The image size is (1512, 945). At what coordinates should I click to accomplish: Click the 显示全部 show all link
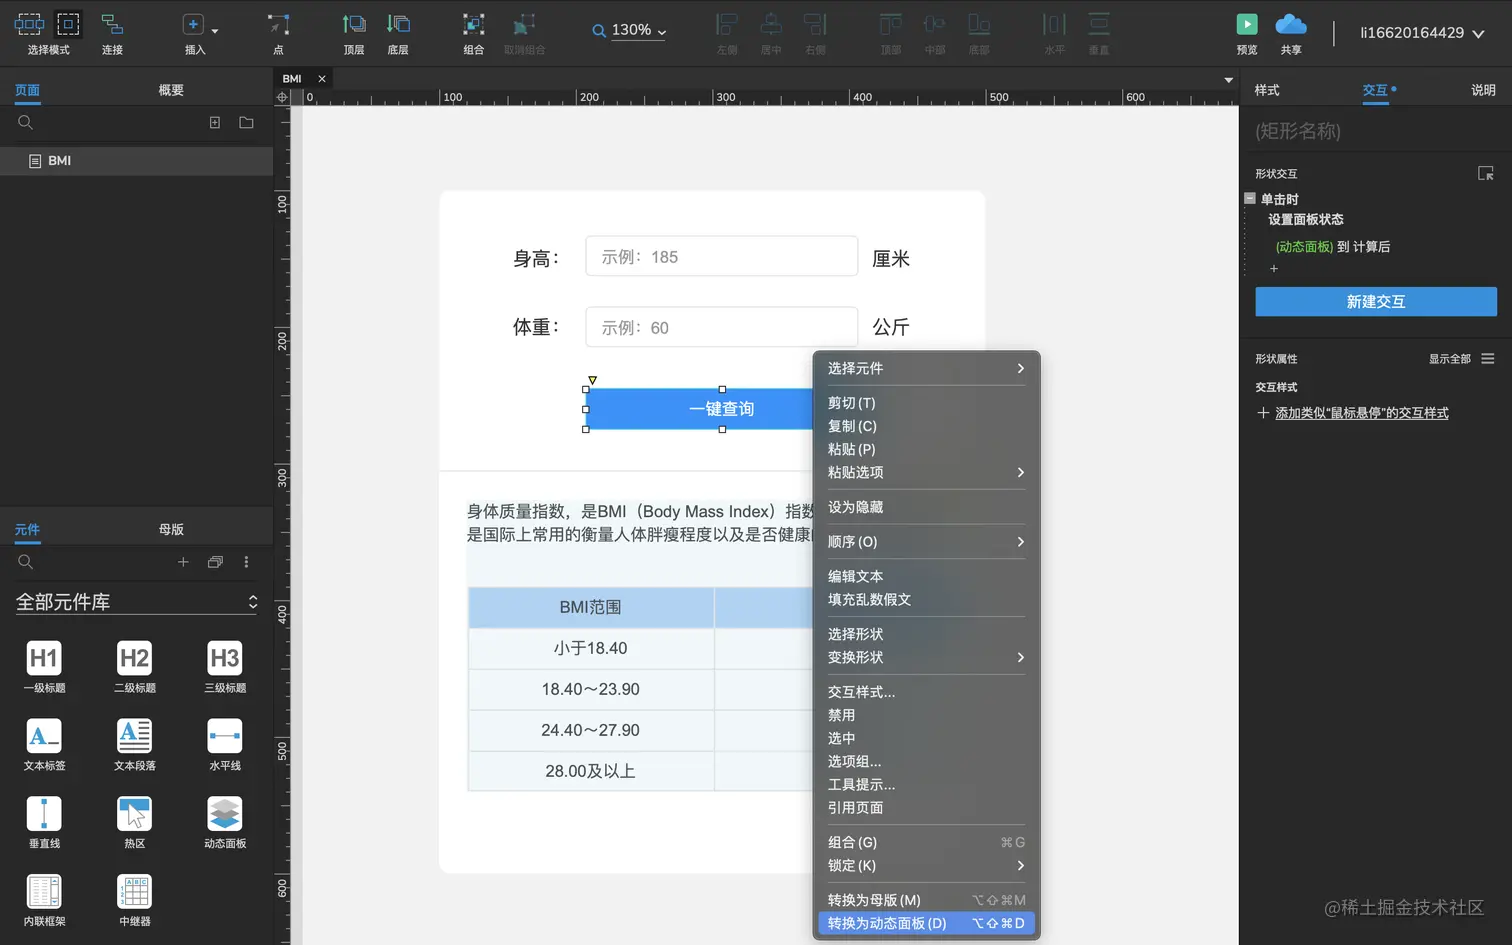1449,359
